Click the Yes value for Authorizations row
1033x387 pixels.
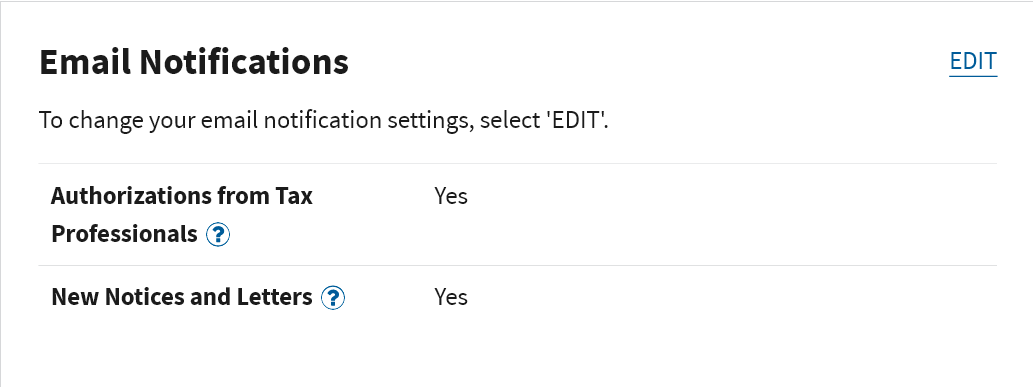[451, 196]
